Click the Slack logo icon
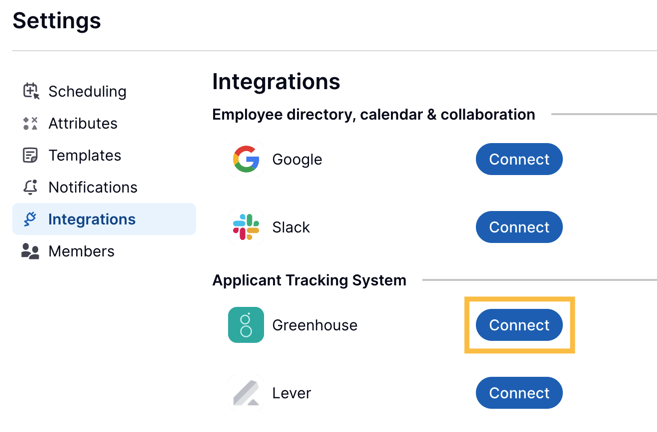 click(x=246, y=227)
